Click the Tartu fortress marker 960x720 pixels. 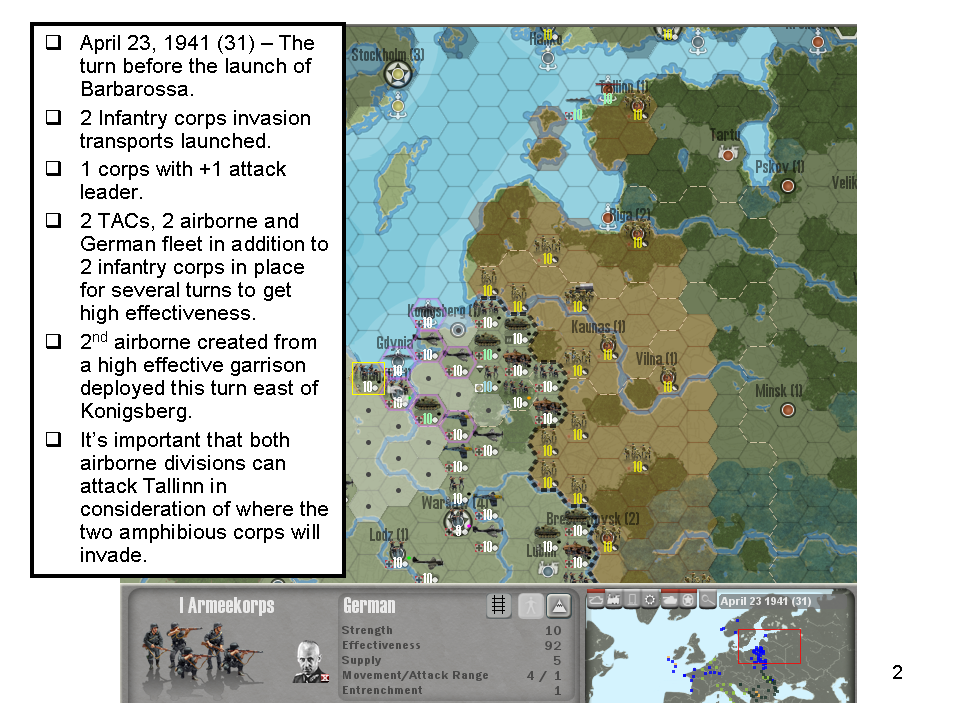[728, 154]
